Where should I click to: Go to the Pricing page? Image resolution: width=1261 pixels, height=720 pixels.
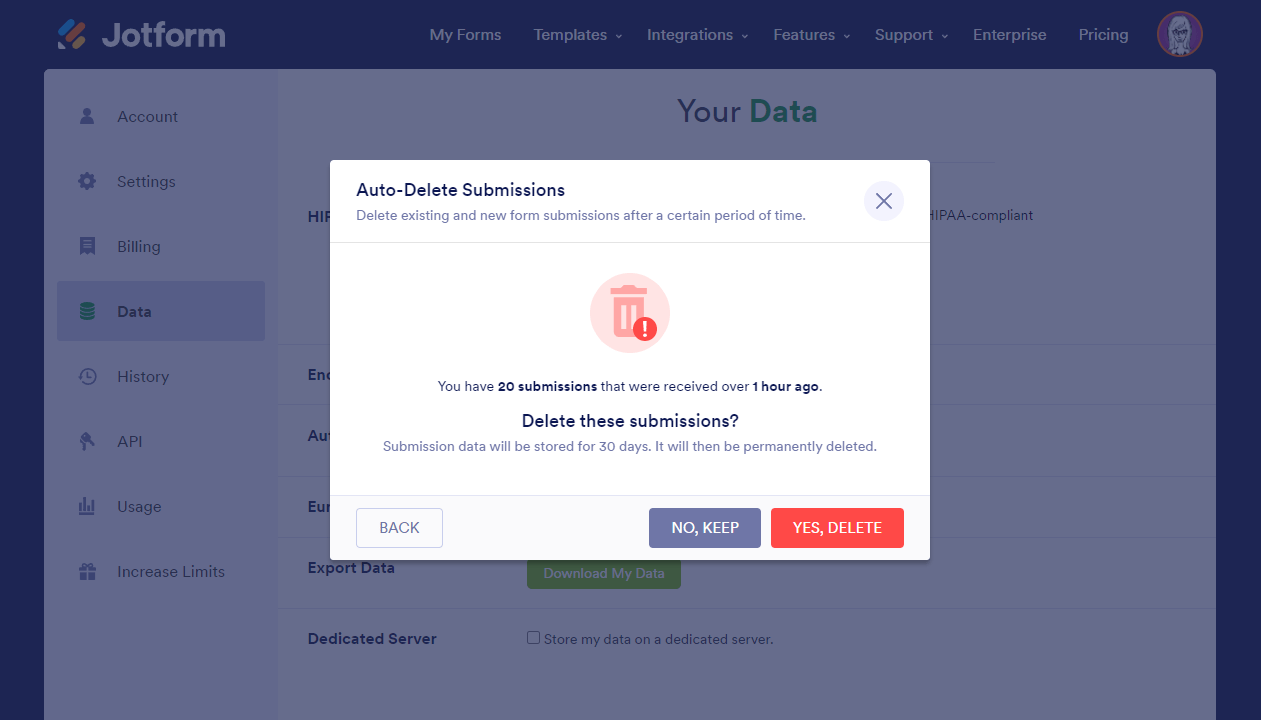(x=1103, y=35)
